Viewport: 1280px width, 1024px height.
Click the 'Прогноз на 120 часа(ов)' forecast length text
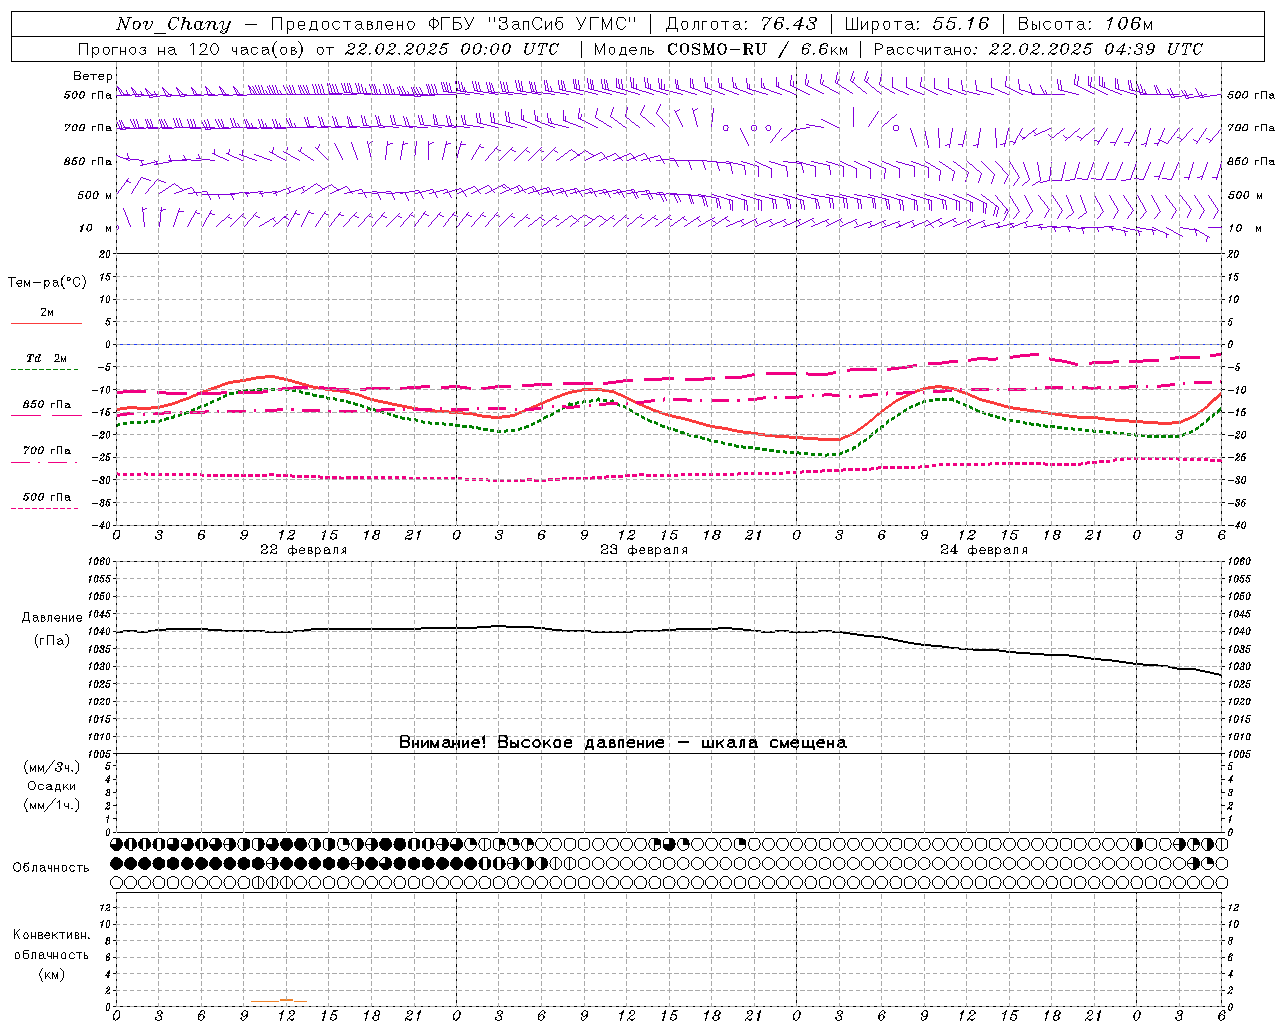pos(192,49)
